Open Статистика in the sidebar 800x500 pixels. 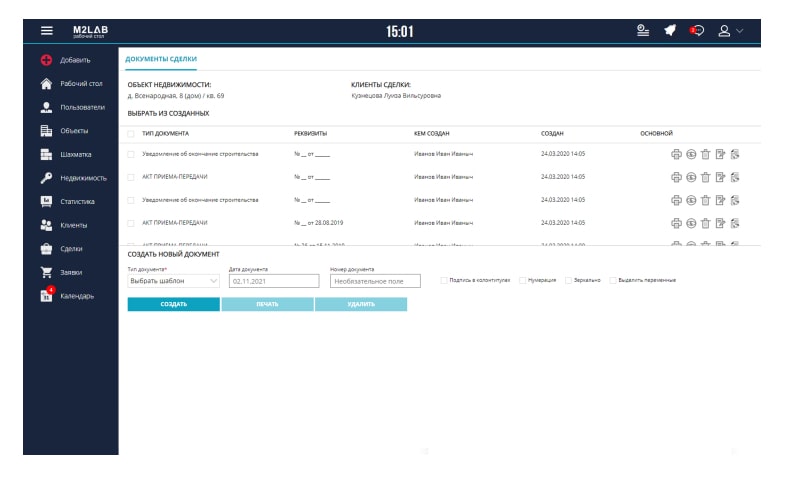pyautogui.click(x=67, y=201)
